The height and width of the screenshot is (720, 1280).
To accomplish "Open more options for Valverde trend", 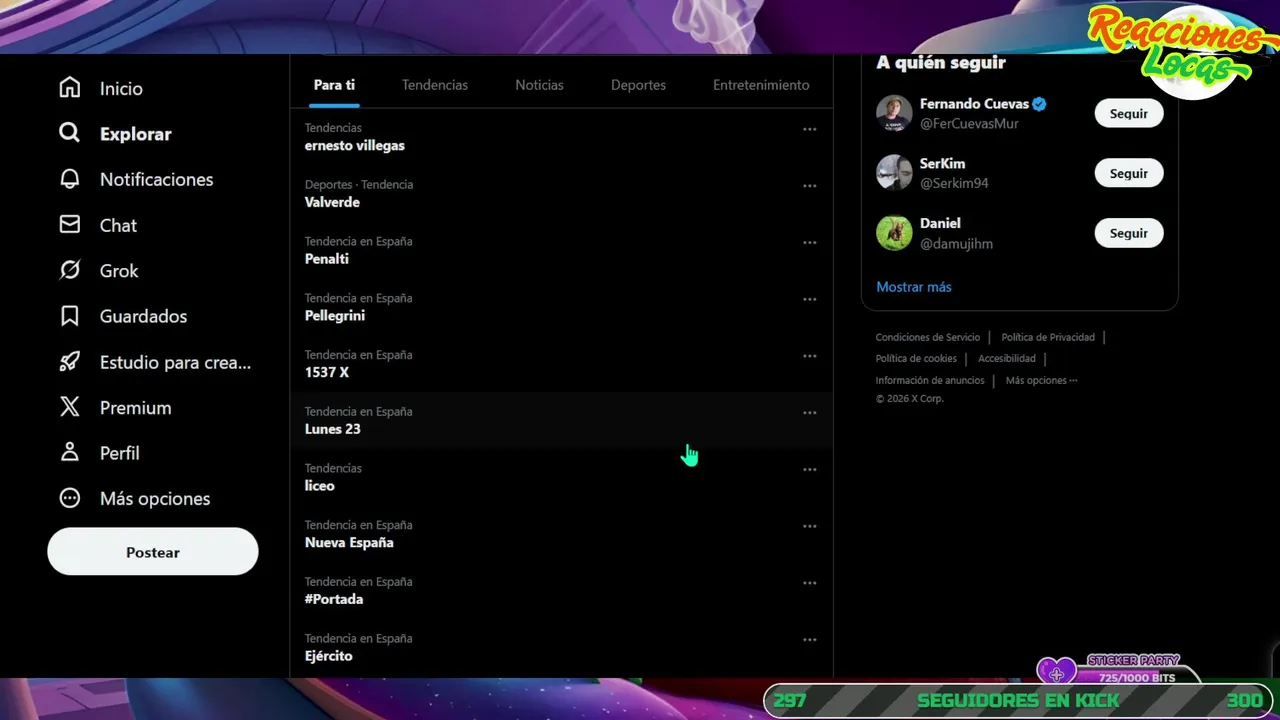I will tap(809, 186).
